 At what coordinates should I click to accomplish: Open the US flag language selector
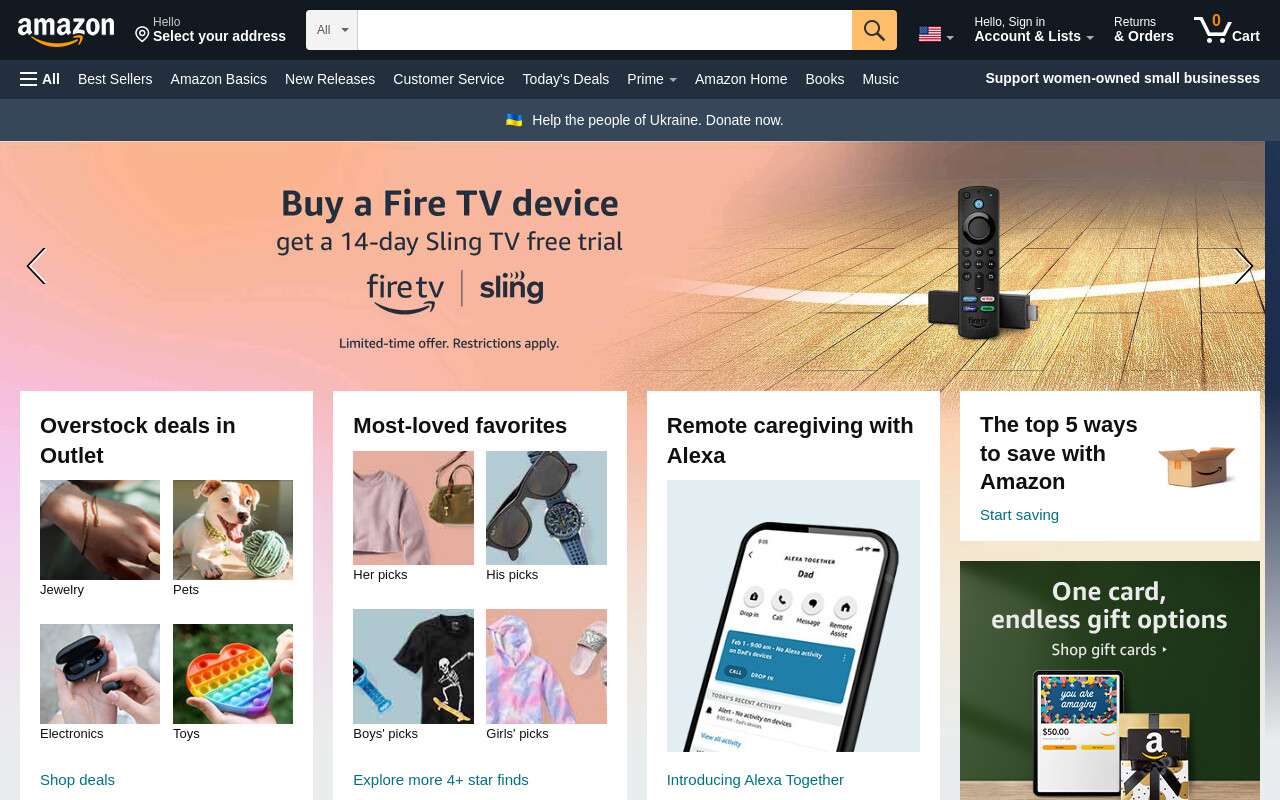click(x=936, y=34)
